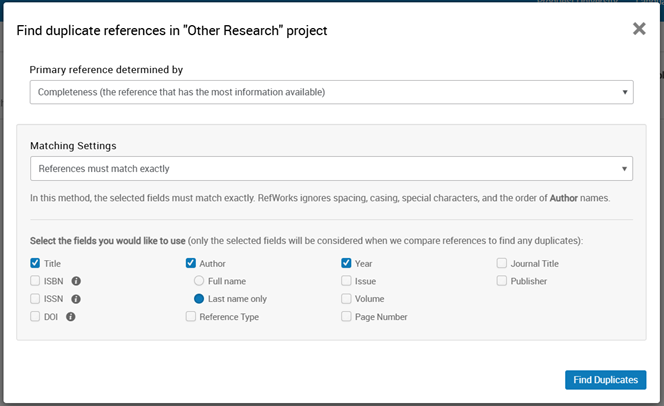
Task: Check the Publisher field
Action: click(502, 281)
